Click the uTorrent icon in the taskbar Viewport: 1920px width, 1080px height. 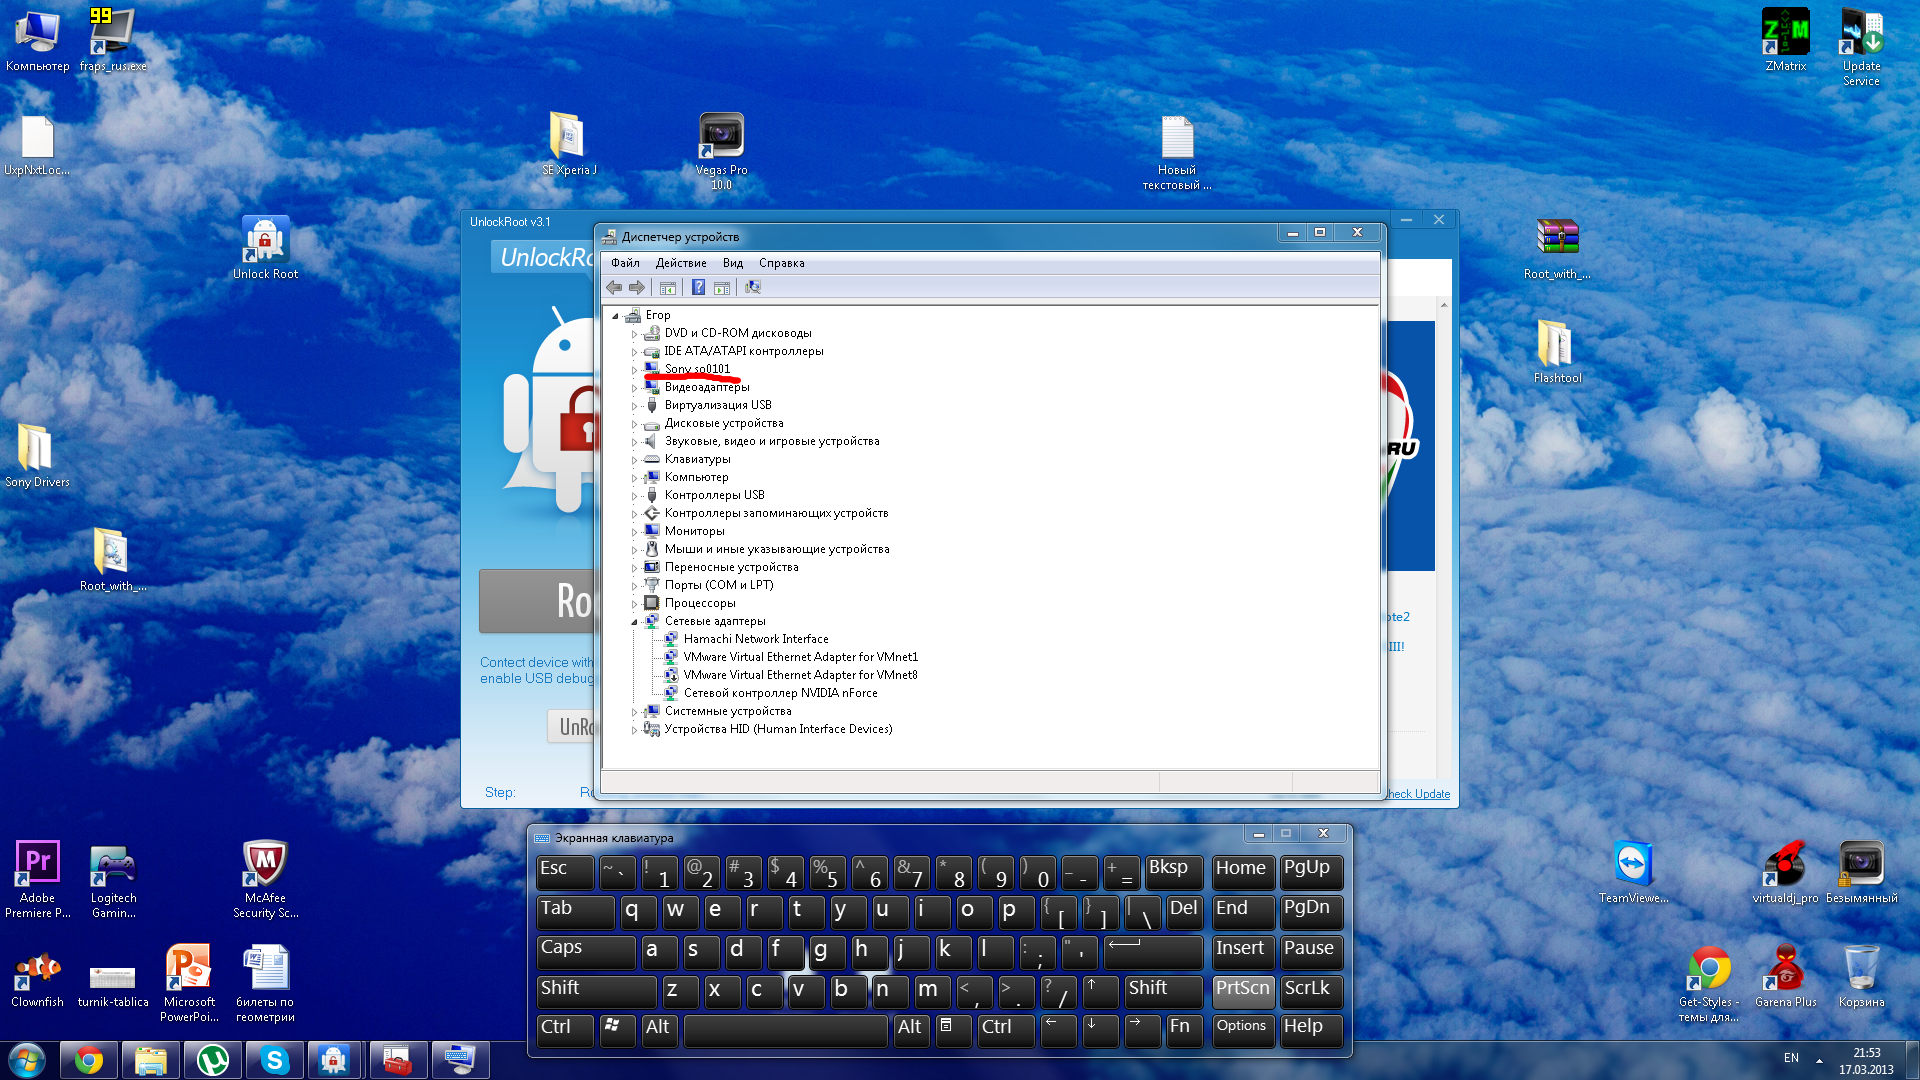tap(212, 1060)
